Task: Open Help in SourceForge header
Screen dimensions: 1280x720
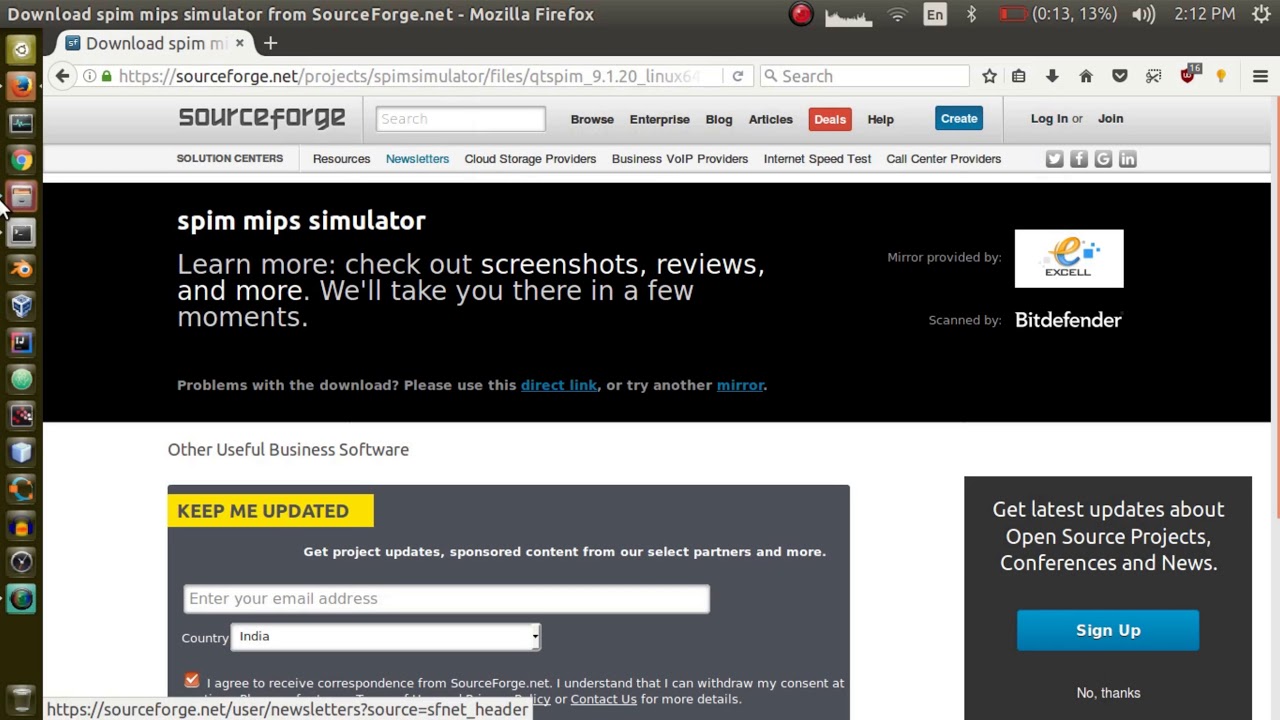Action: 881,119
